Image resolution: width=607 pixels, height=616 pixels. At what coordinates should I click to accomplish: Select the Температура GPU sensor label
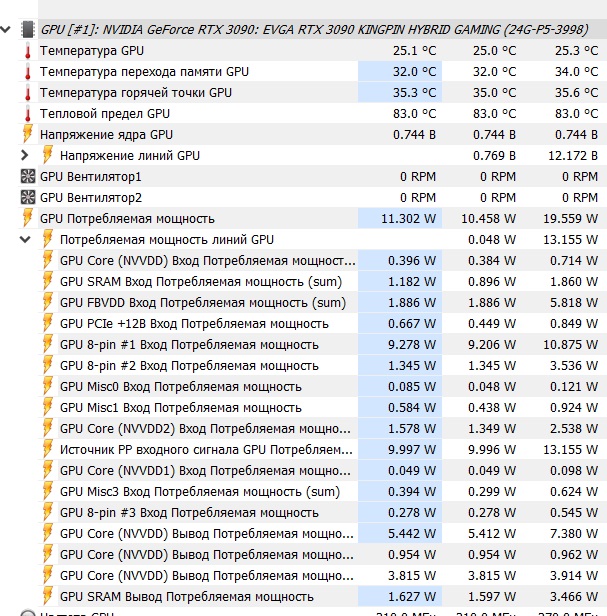92,51
